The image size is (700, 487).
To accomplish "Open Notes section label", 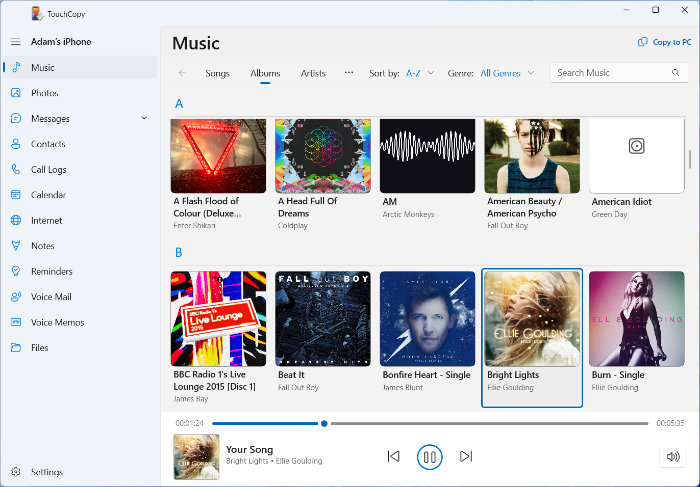I will 43,246.
